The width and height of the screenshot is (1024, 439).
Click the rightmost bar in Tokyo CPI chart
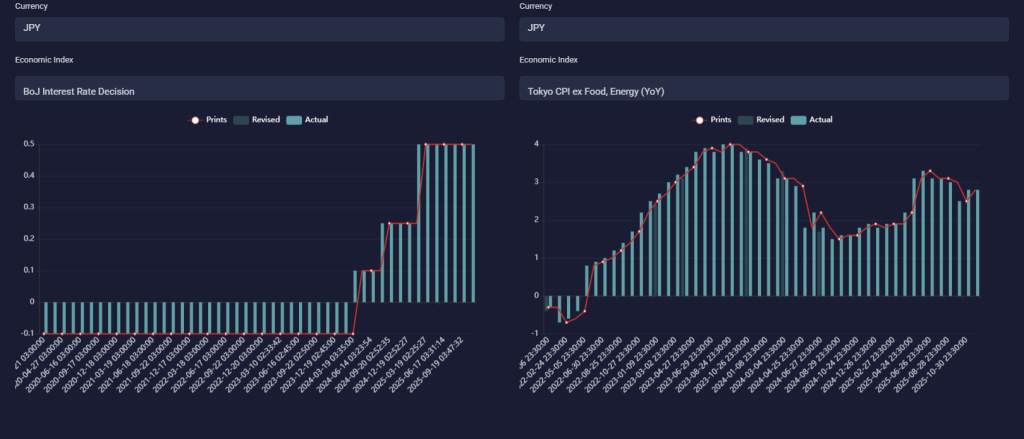[x=977, y=243]
